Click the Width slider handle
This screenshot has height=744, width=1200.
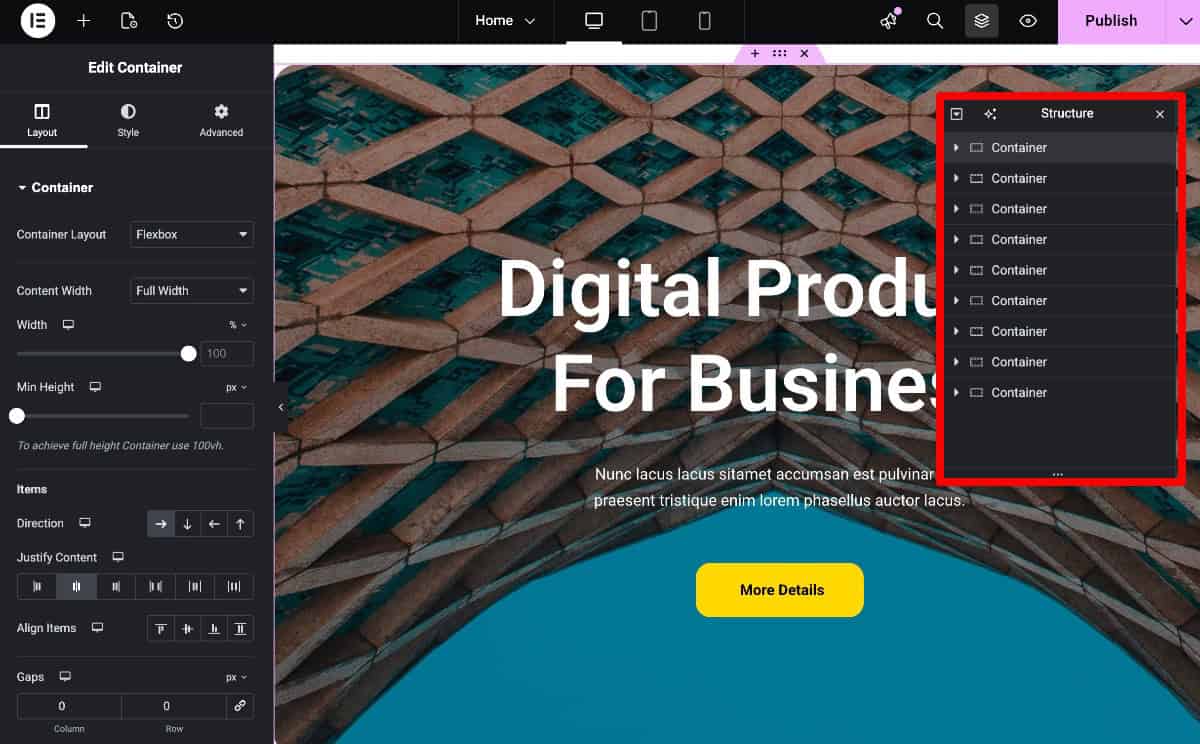(x=188, y=354)
